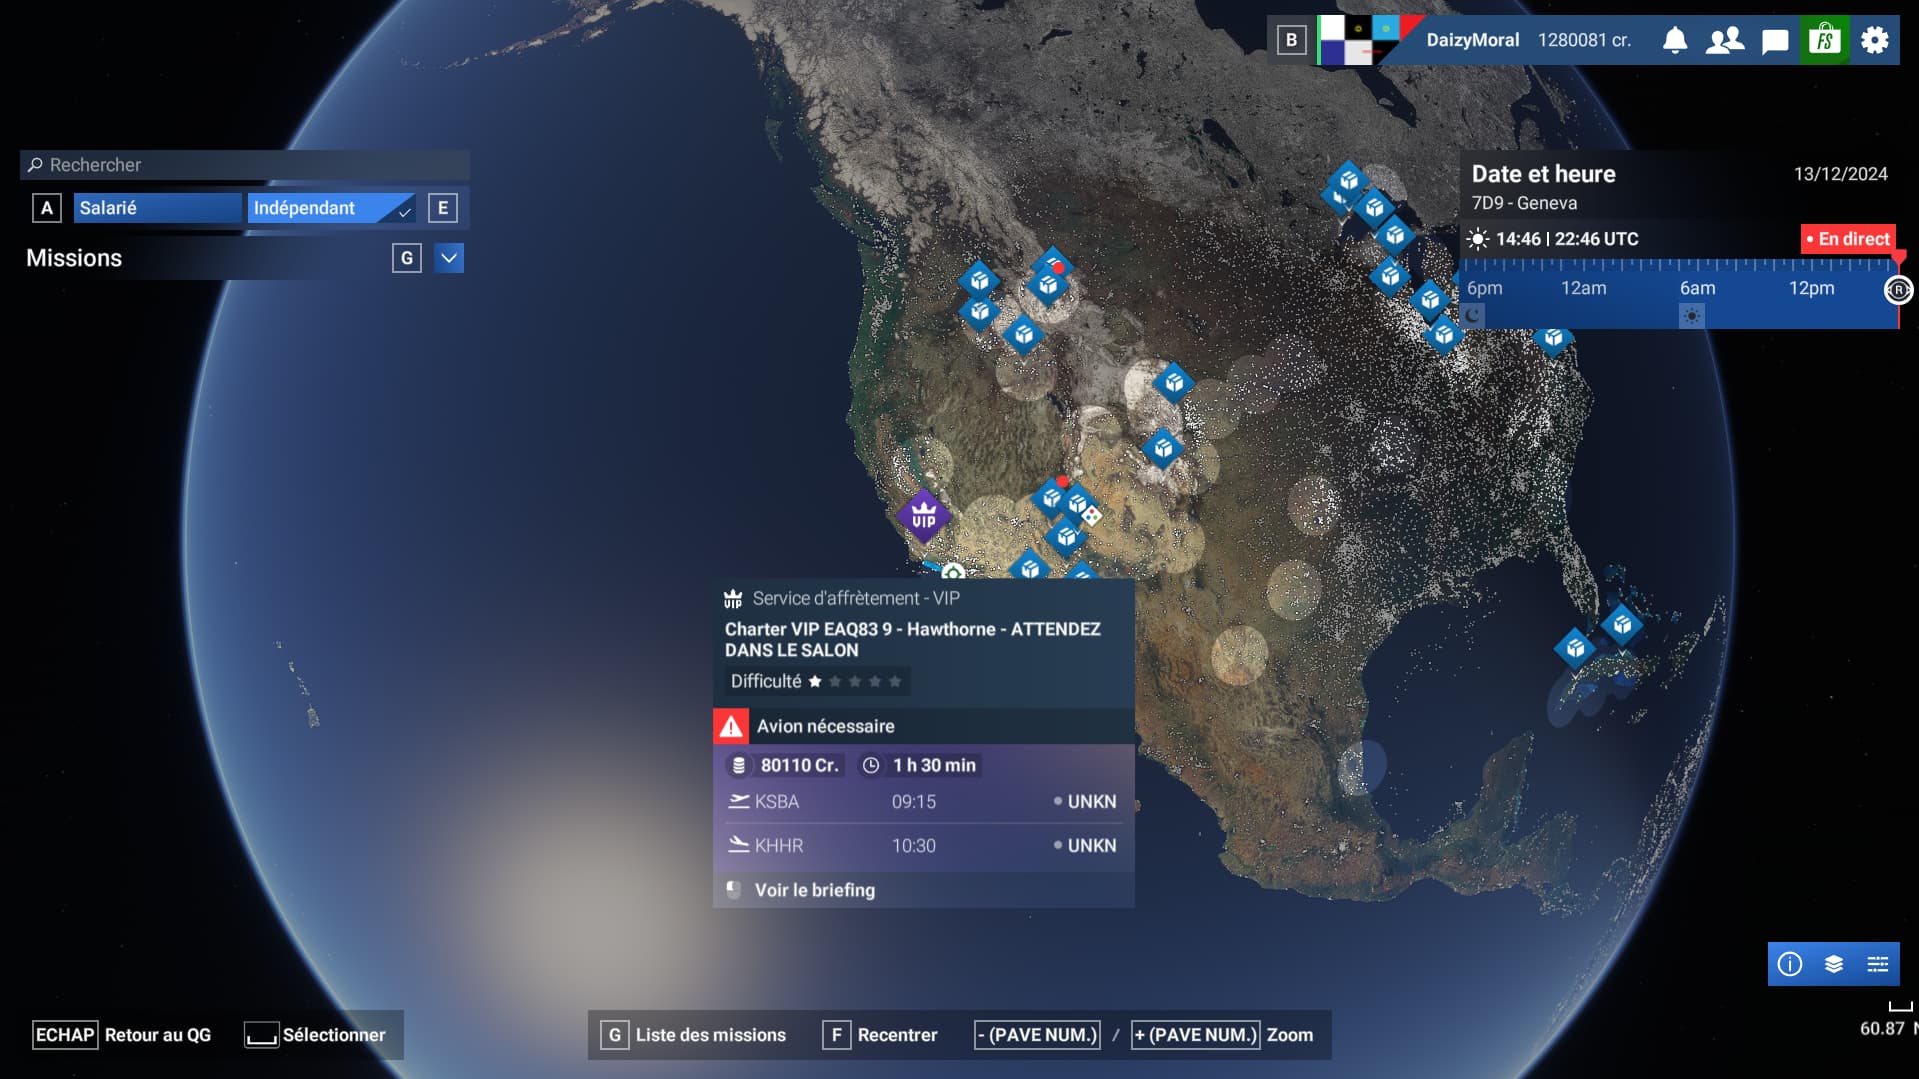This screenshot has height=1079, width=1919.
Task: Open the map filters list icon
Action: pos(1878,964)
